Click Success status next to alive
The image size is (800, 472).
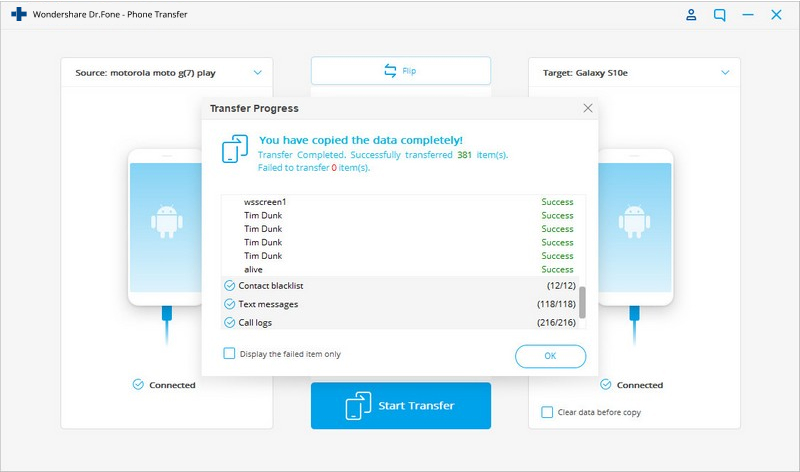(x=557, y=269)
